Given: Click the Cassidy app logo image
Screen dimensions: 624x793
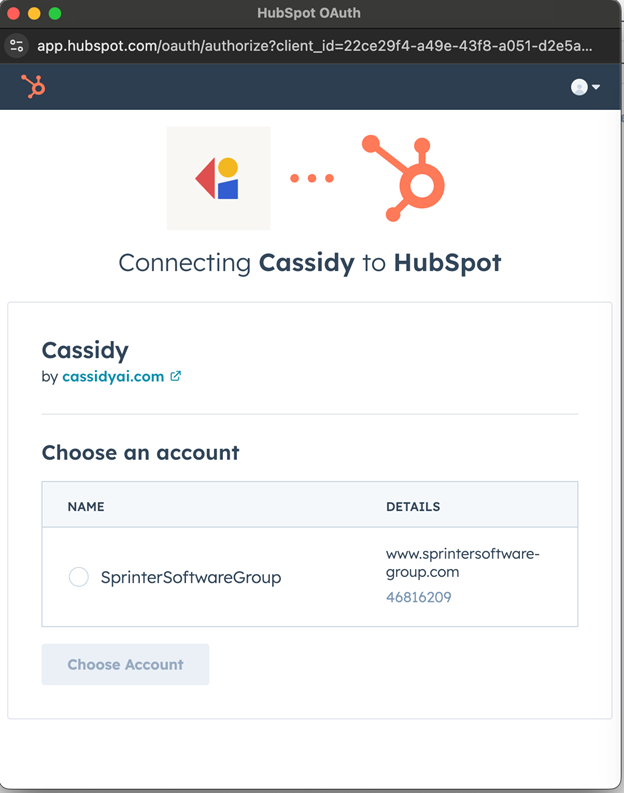Looking at the screenshot, I should [218, 178].
